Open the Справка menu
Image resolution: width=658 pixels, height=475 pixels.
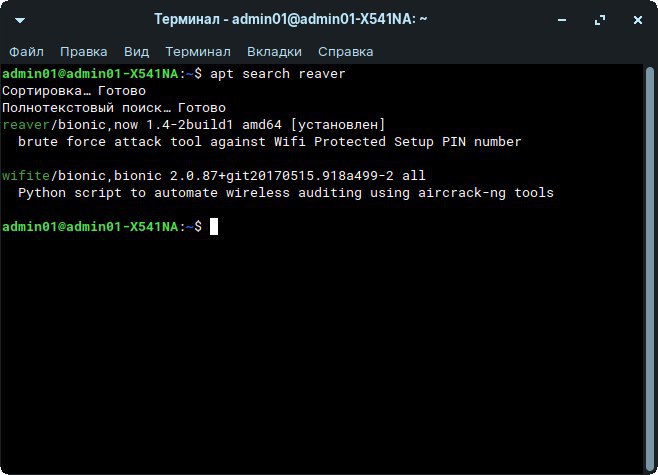[345, 51]
